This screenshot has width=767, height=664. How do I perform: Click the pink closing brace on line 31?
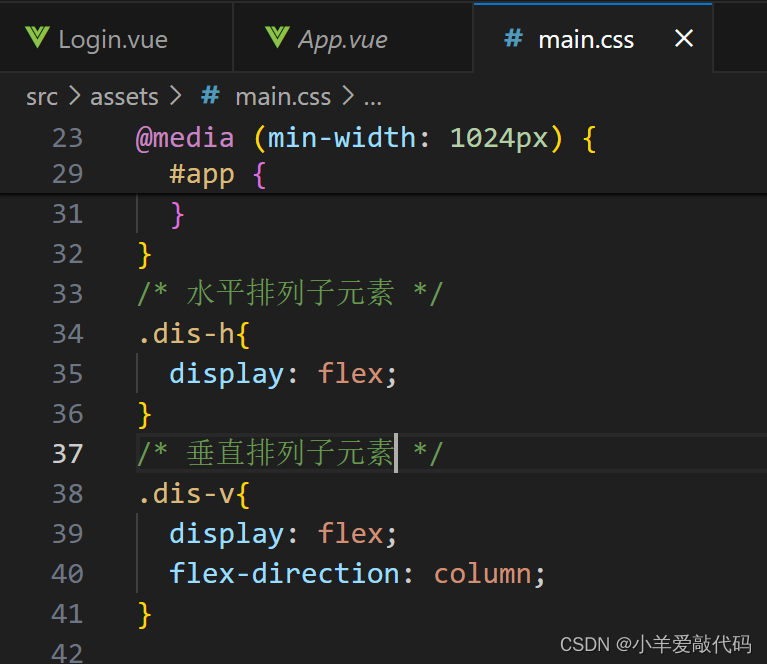177,215
